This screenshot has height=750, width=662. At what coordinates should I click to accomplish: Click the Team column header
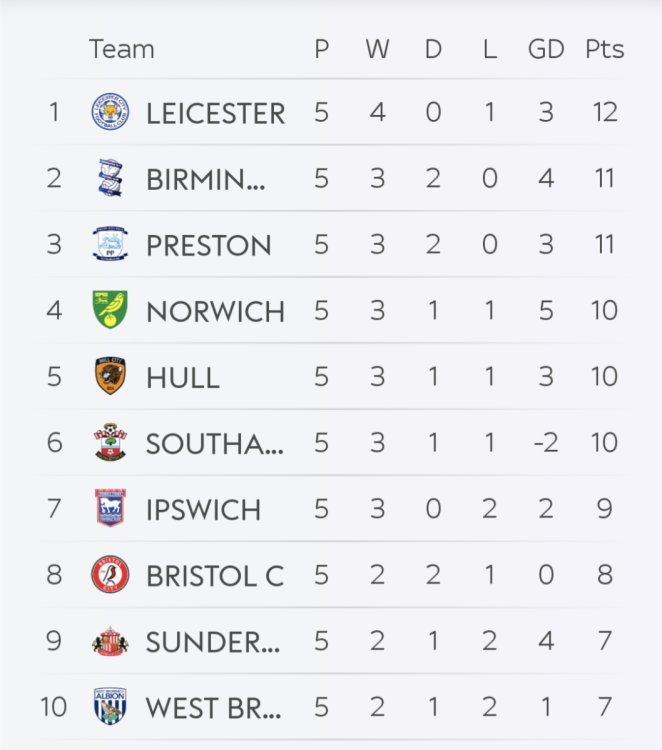(x=121, y=49)
